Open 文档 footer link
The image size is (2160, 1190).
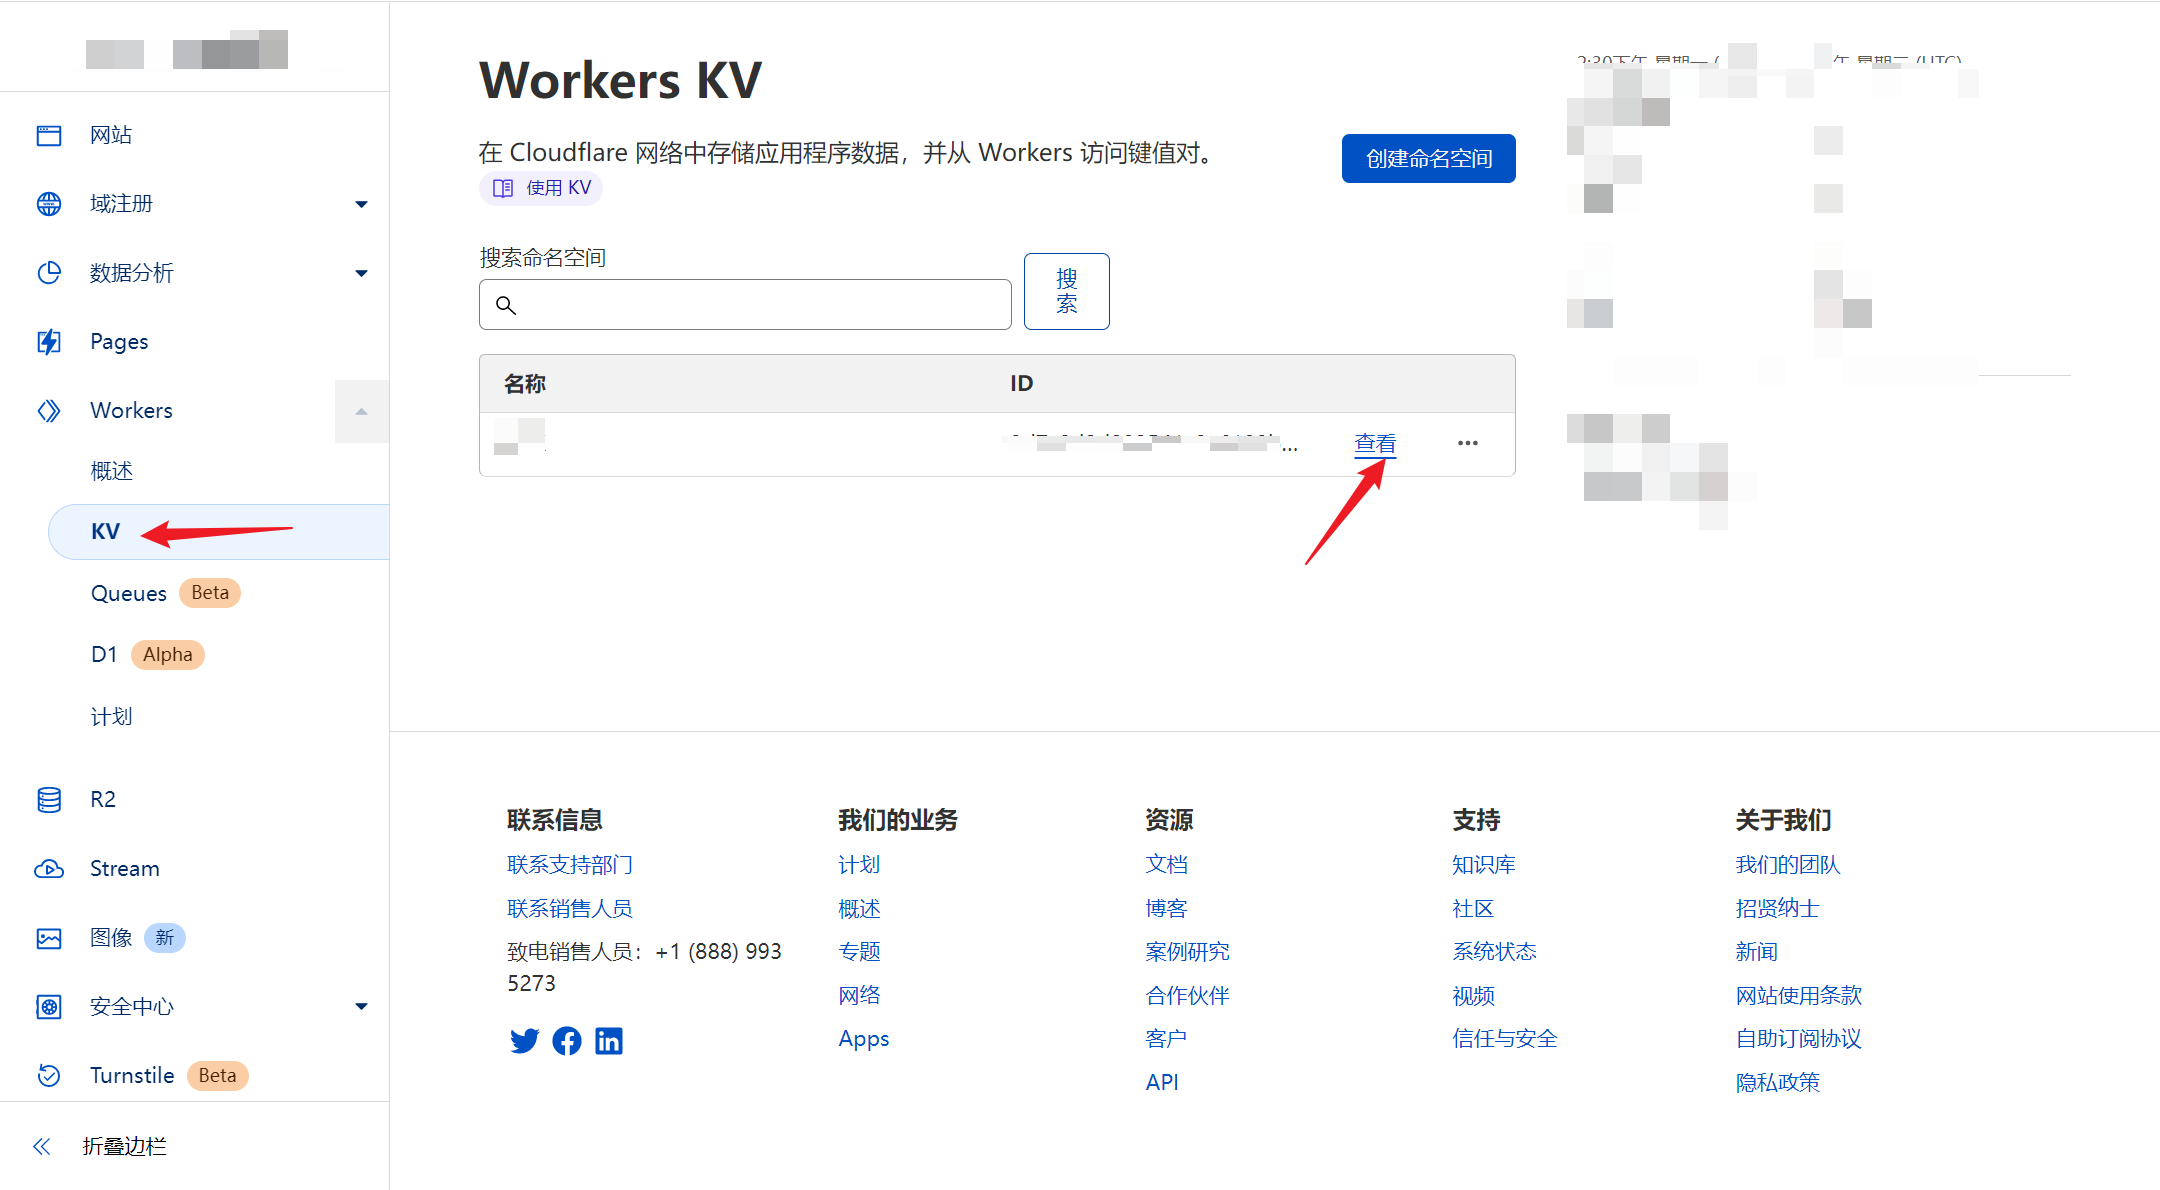coord(1166,865)
